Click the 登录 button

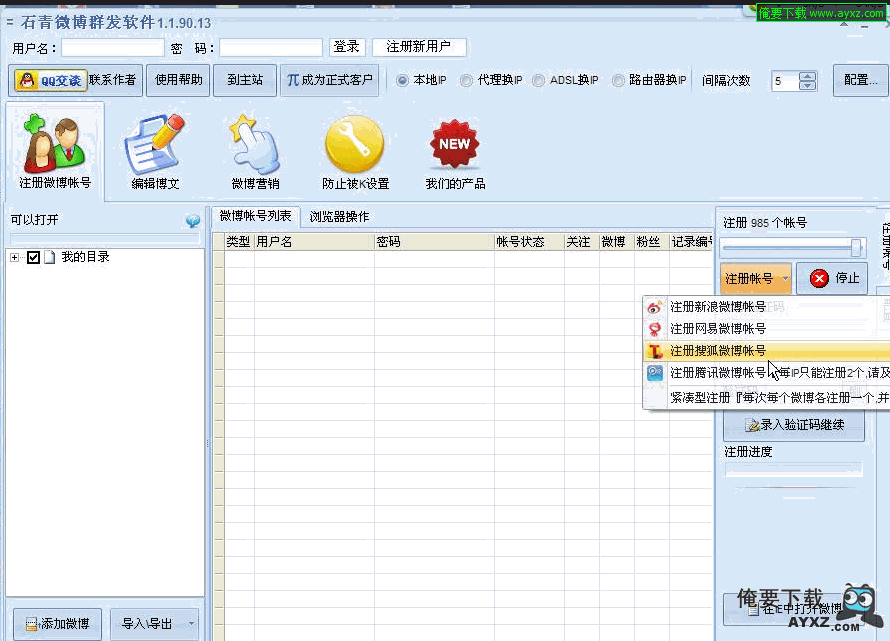(x=347, y=47)
